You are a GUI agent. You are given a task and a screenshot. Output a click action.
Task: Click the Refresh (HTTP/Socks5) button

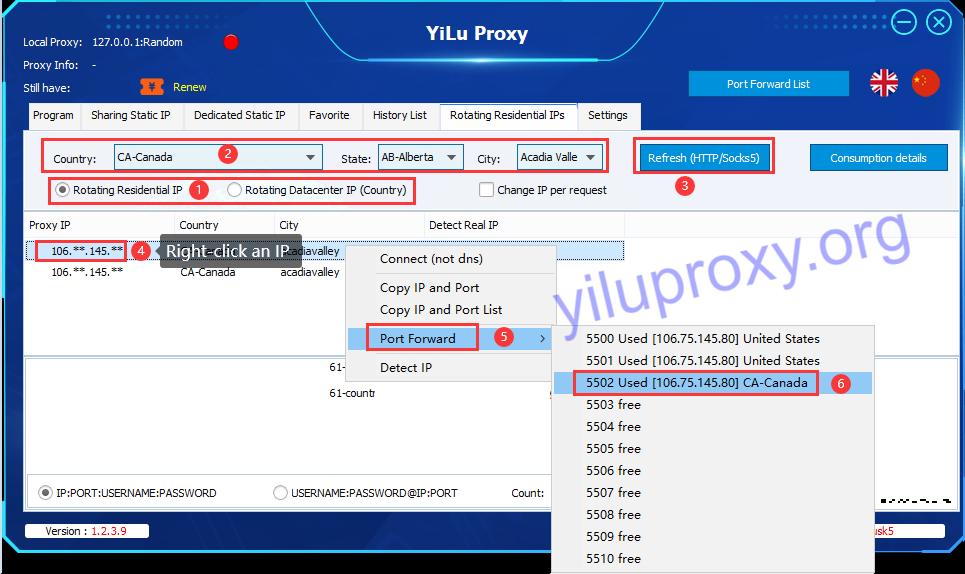704,158
